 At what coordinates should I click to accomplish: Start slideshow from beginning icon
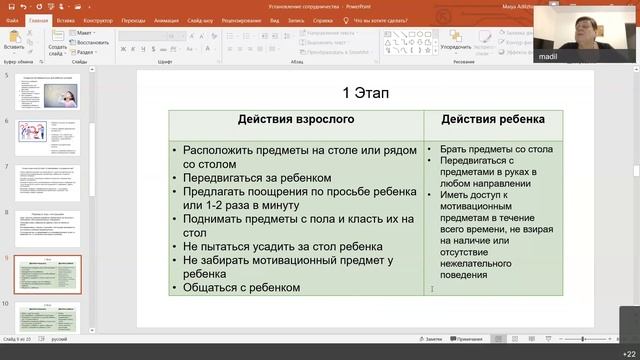[51, 7]
